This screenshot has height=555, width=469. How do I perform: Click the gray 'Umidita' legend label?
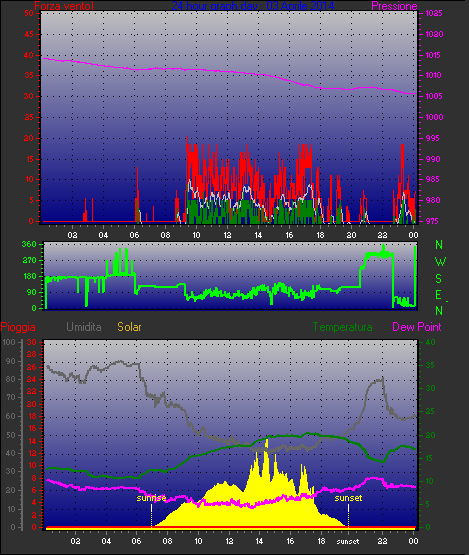click(84, 327)
